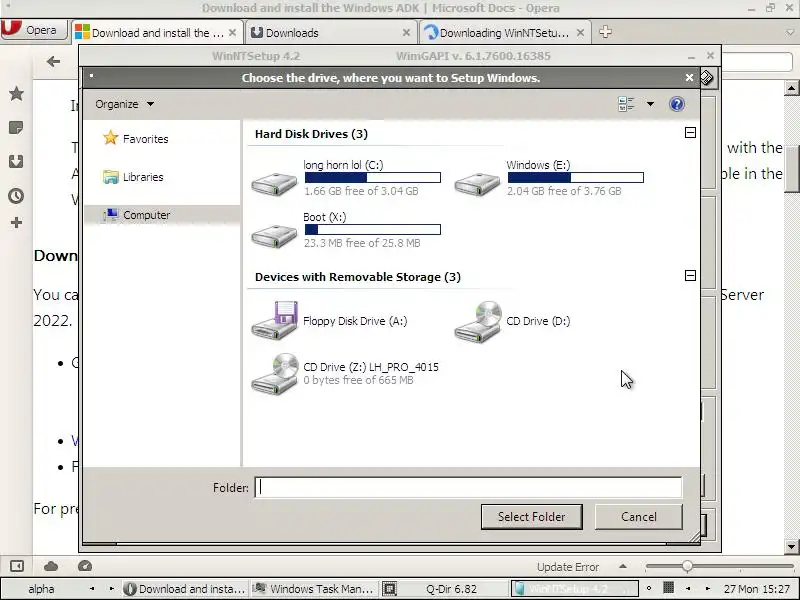Close the Downloads tab

click(x=406, y=33)
